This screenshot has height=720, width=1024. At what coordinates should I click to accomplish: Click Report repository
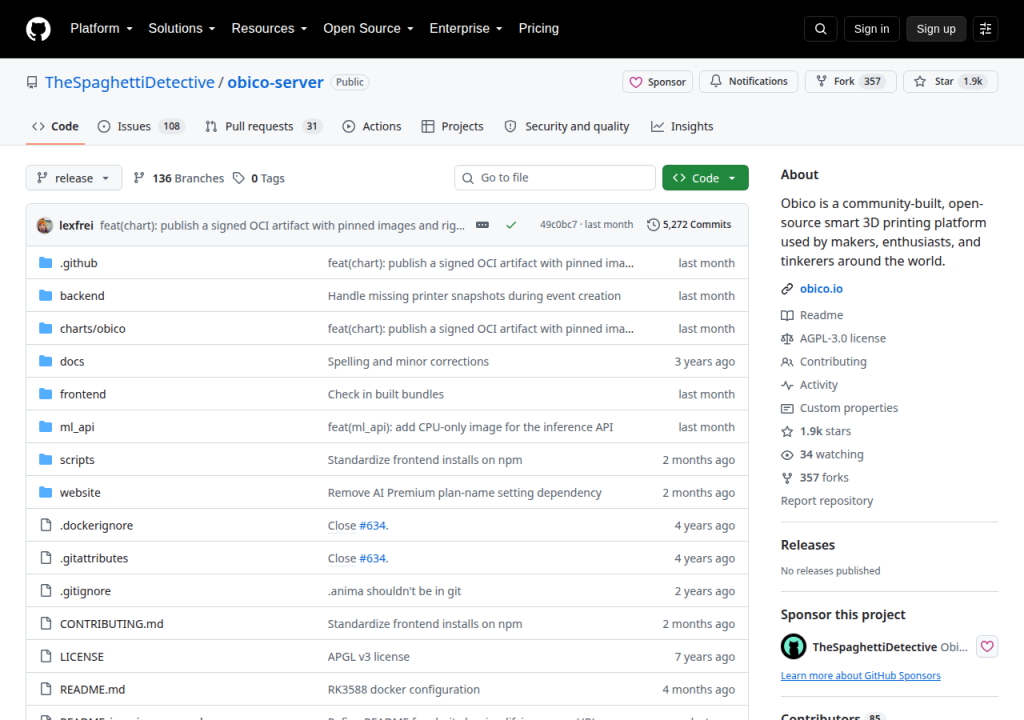tap(827, 500)
